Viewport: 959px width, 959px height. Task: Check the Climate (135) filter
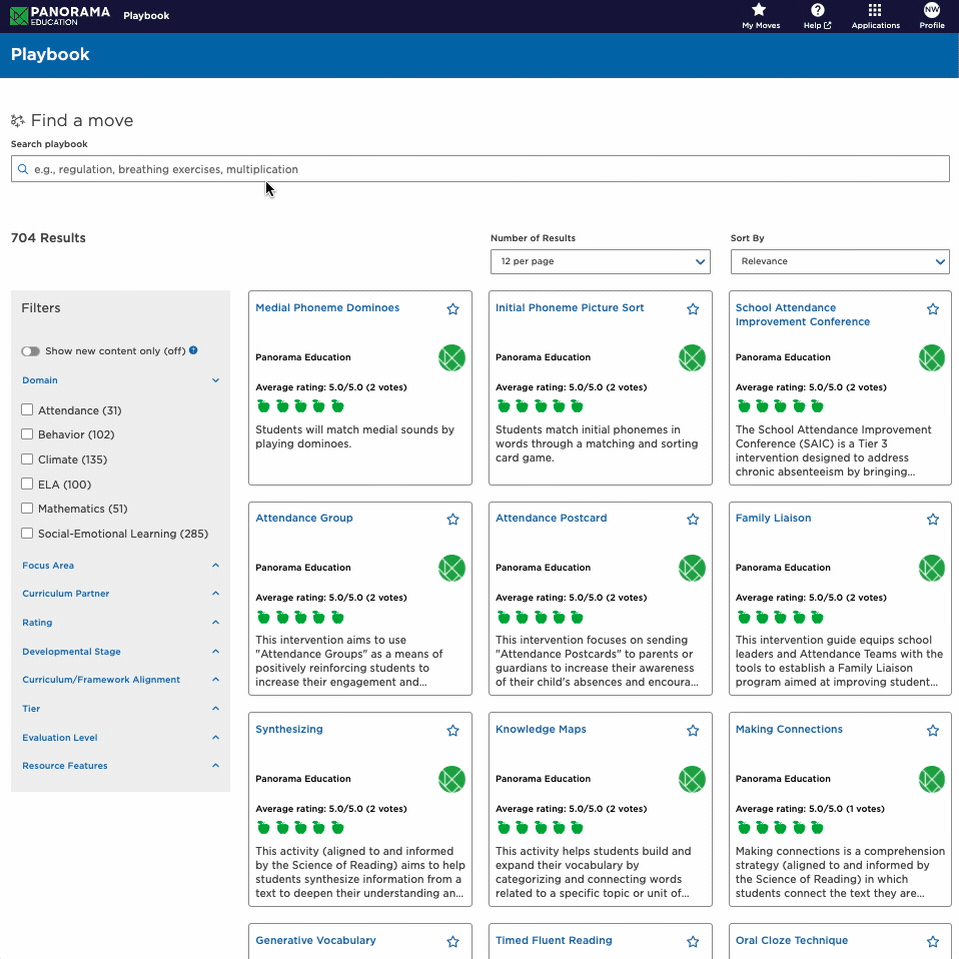(x=27, y=459)
